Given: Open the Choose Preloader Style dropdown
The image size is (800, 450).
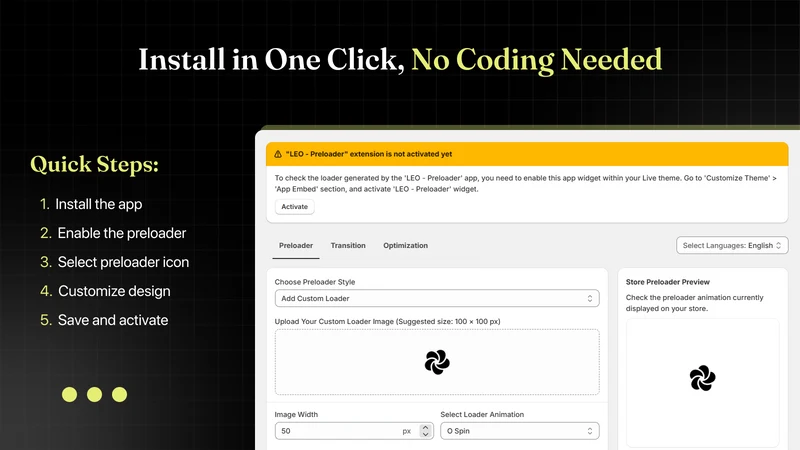Looking at the screenshot, I should point(437,298).
